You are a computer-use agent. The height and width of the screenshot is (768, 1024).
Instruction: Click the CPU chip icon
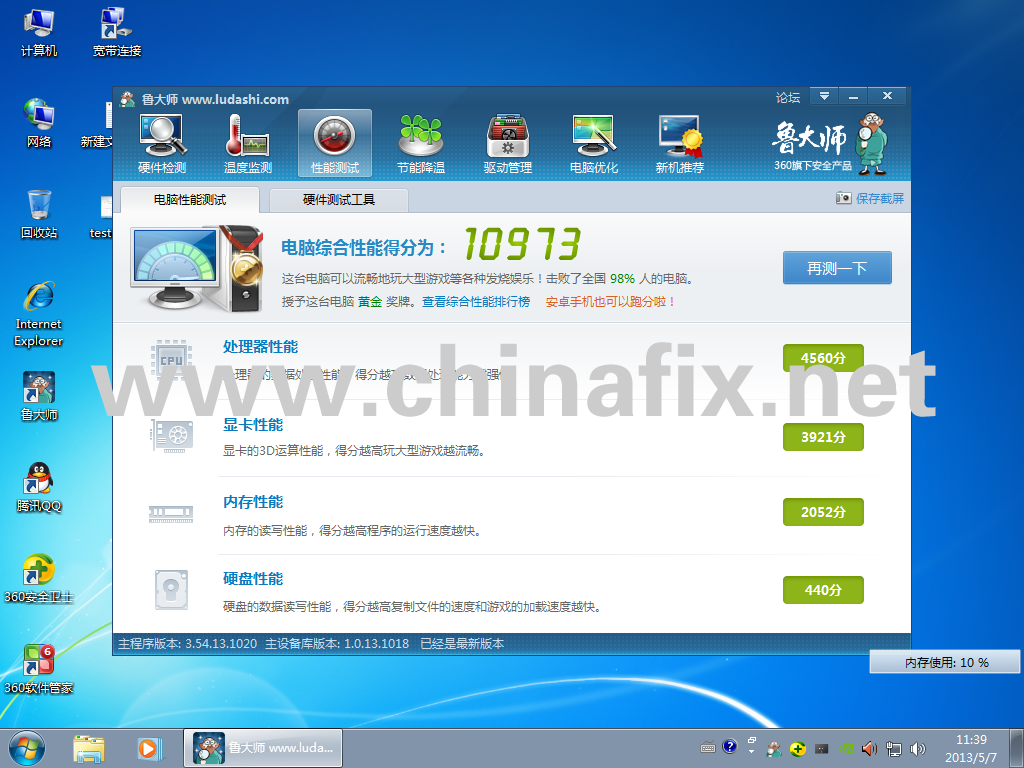(171, 360)
